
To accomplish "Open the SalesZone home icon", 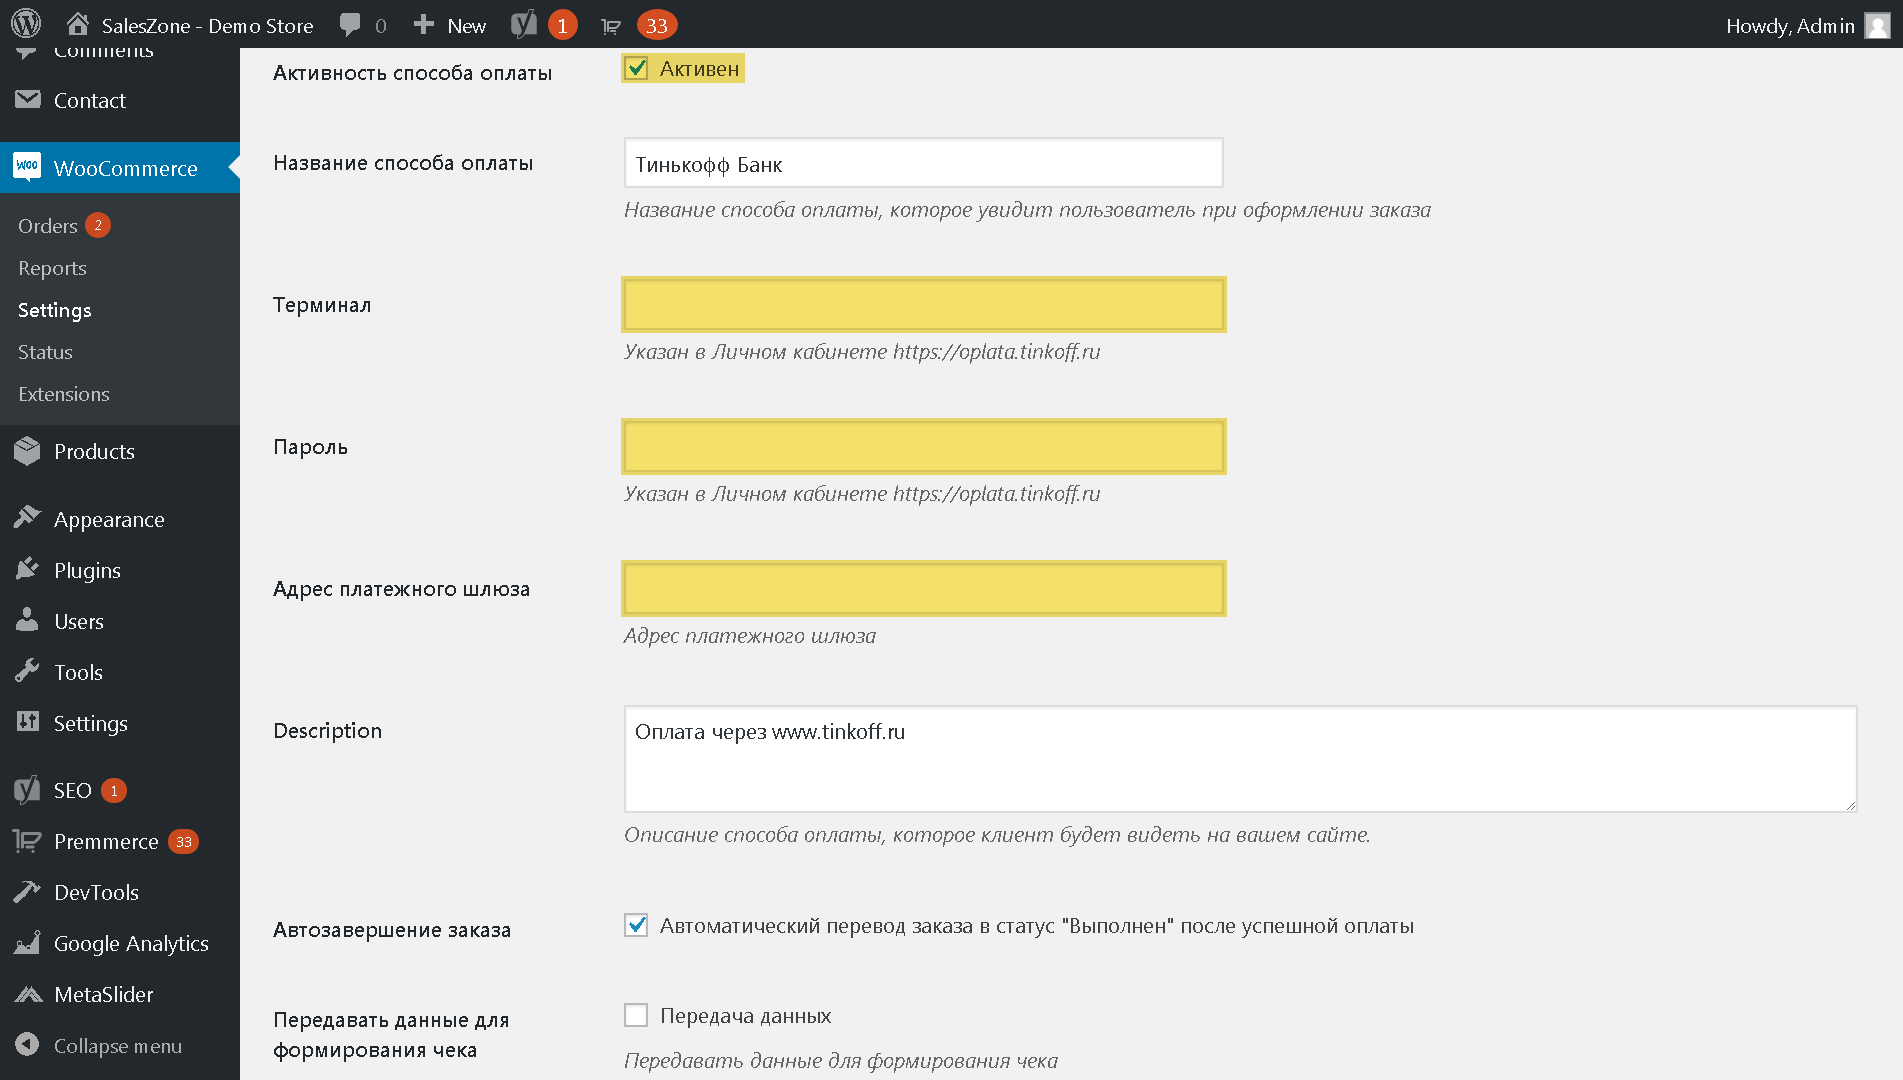I will [78, 24].
